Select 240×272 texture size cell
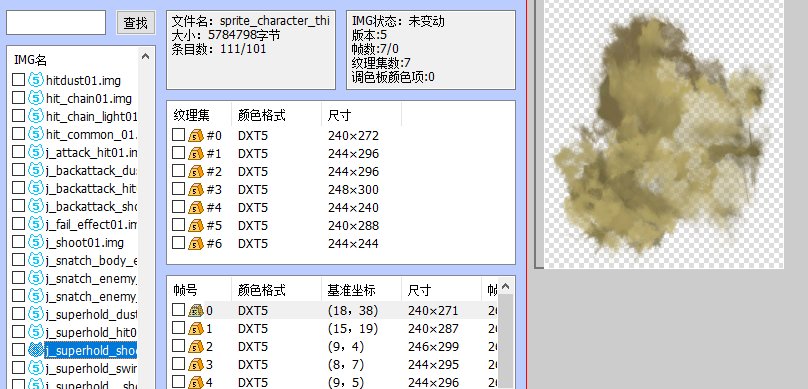The image size is (808, 389). [x=353, y=136]
